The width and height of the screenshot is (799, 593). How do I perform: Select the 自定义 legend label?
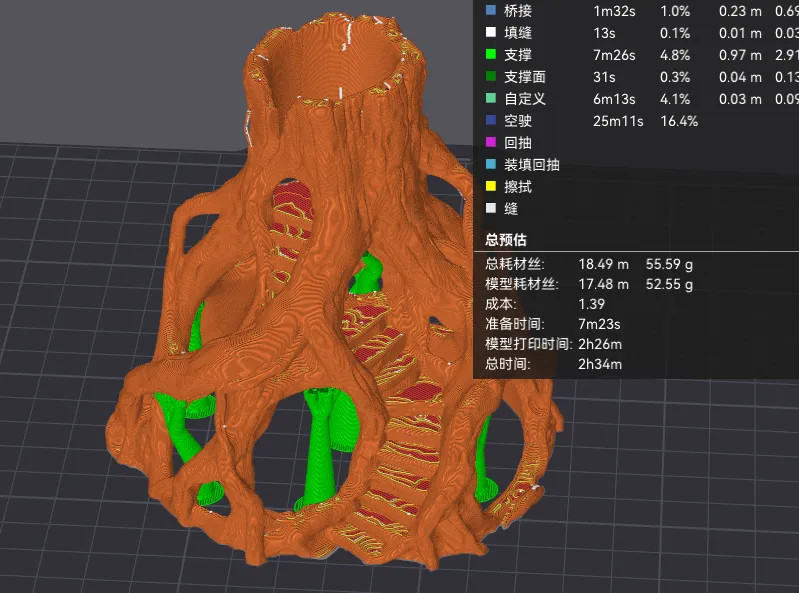point(525,98)
